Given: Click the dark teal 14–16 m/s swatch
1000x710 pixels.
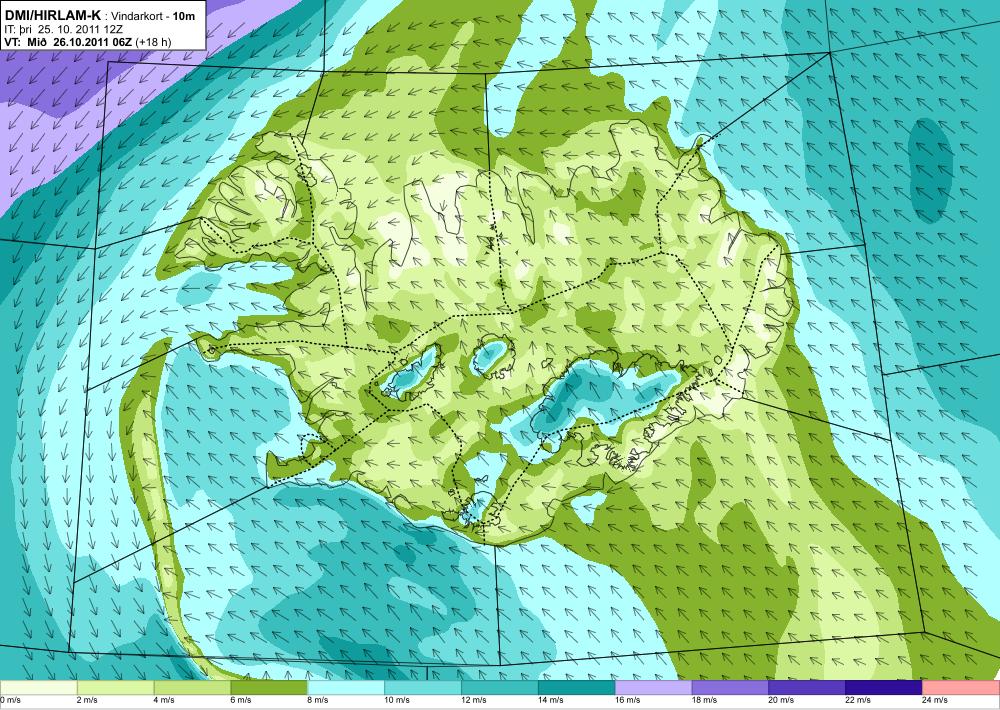Looking at the screenshot, I should 577,688.
